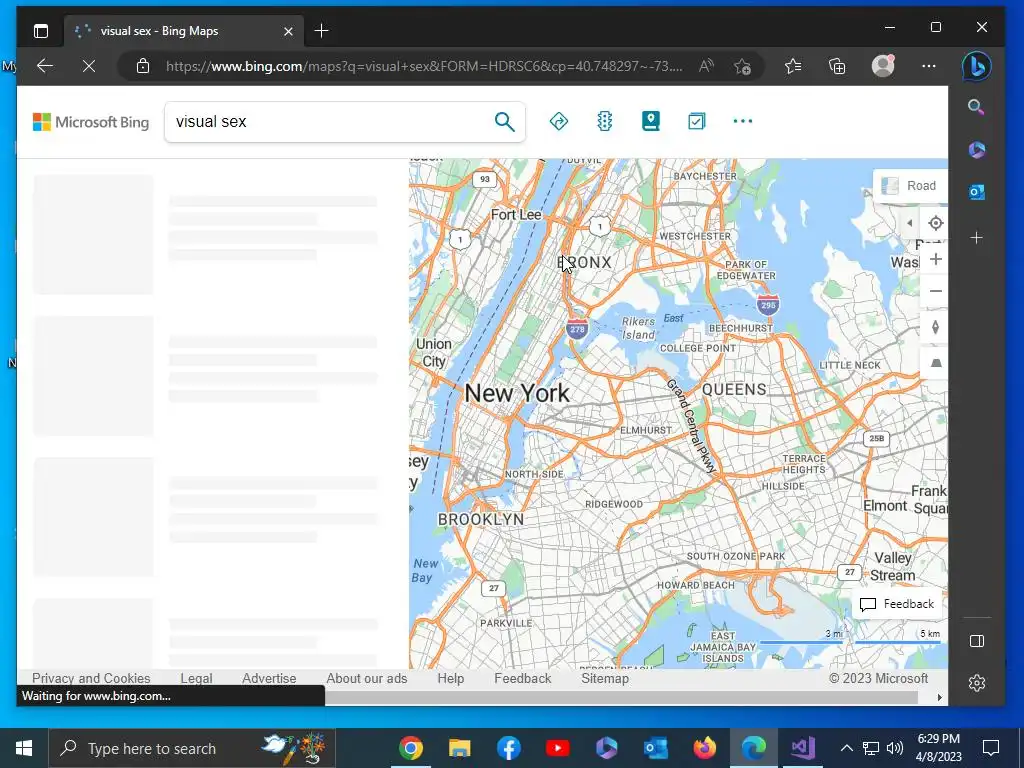Viewport: 1024px width, 768px height.
Task: Select the 'visual sex - Bing Maps' tab
Action: pyautogui.click(x=184, y=31)
